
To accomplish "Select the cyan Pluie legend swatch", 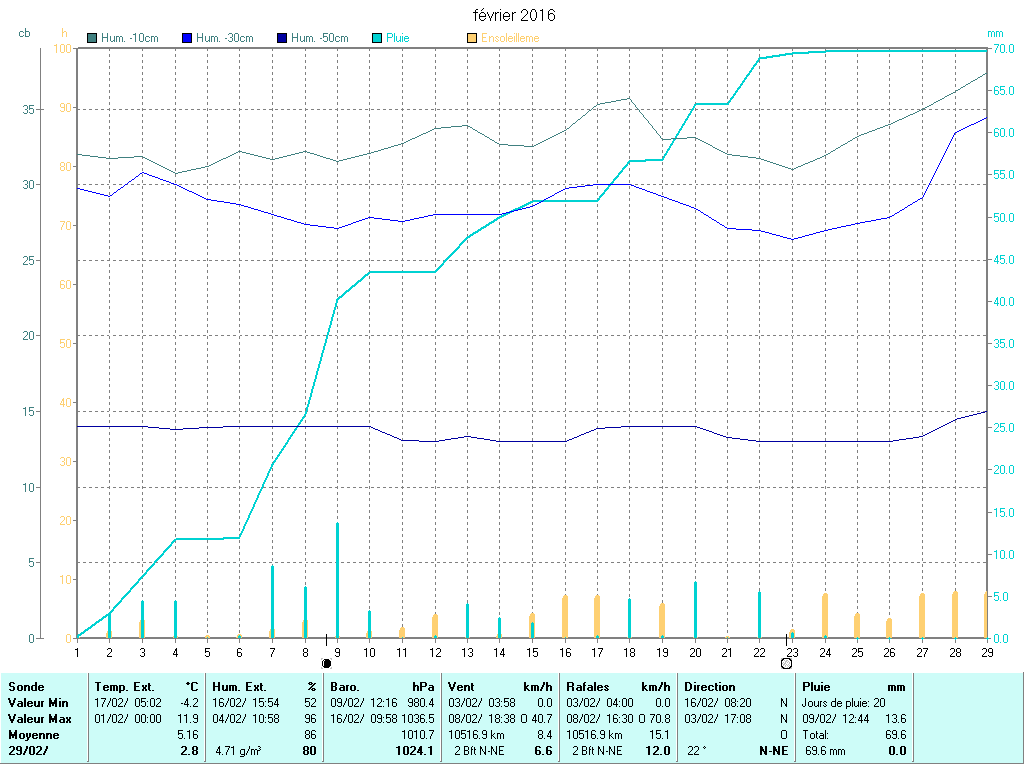I will 376,38.
